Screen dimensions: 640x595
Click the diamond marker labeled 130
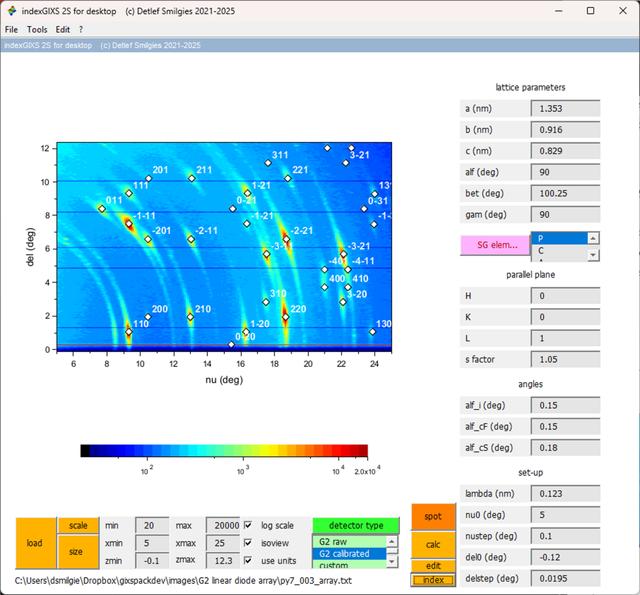tap(372, 332)
